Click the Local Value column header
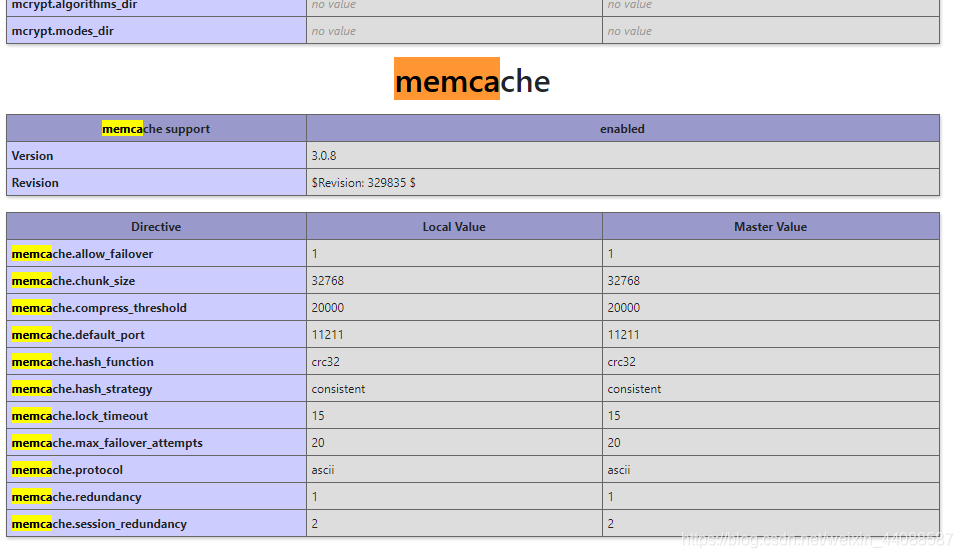 (454, 227)
